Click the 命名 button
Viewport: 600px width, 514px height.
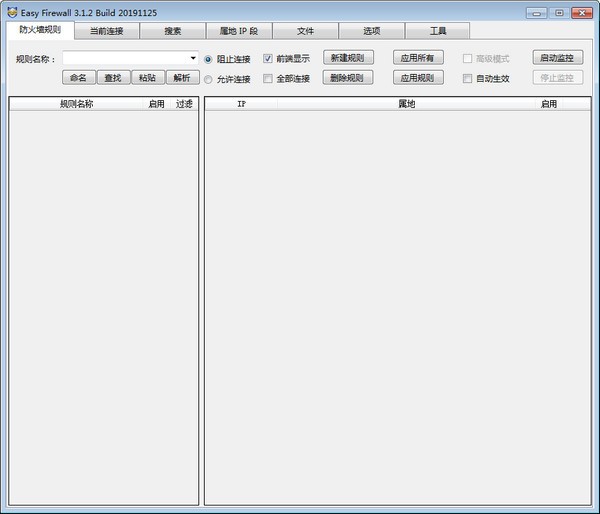pos(79,78)
